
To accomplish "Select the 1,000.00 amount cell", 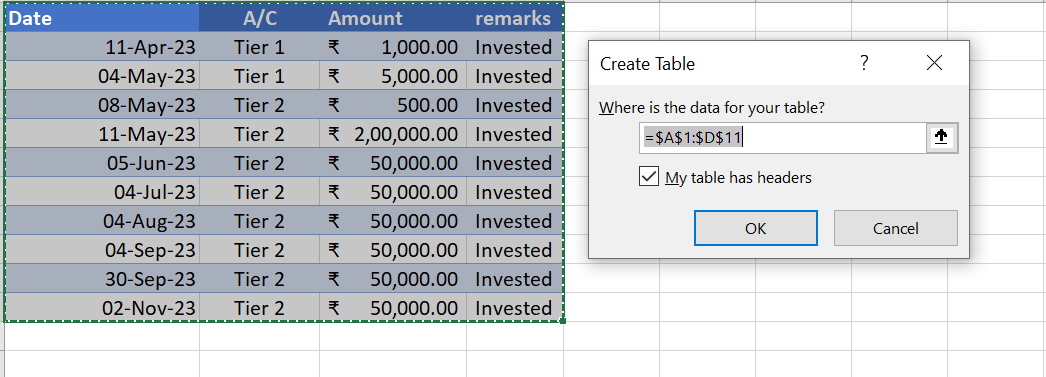I will point(393,47).
